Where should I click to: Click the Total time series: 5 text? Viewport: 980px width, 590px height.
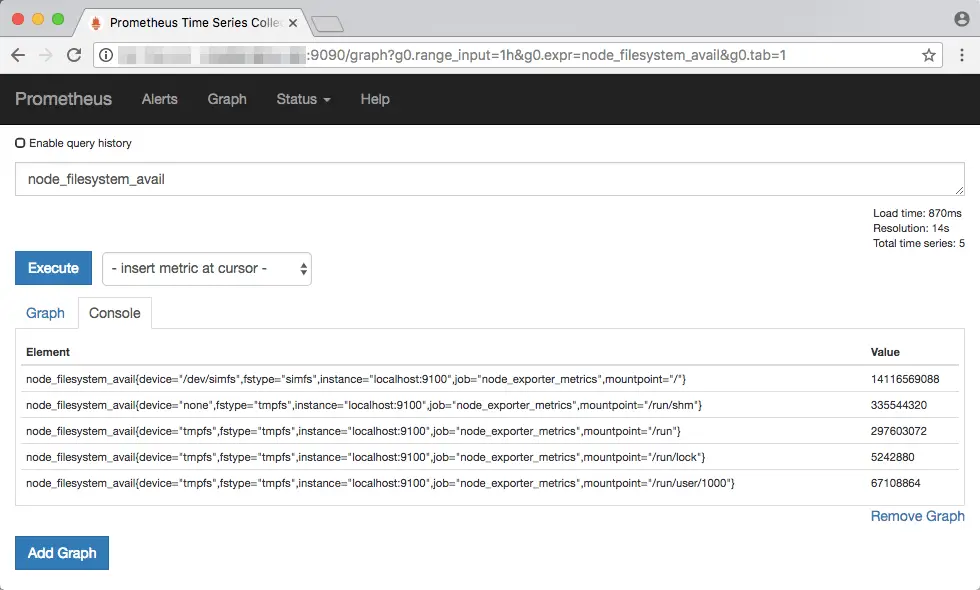(x=919, y=243)
